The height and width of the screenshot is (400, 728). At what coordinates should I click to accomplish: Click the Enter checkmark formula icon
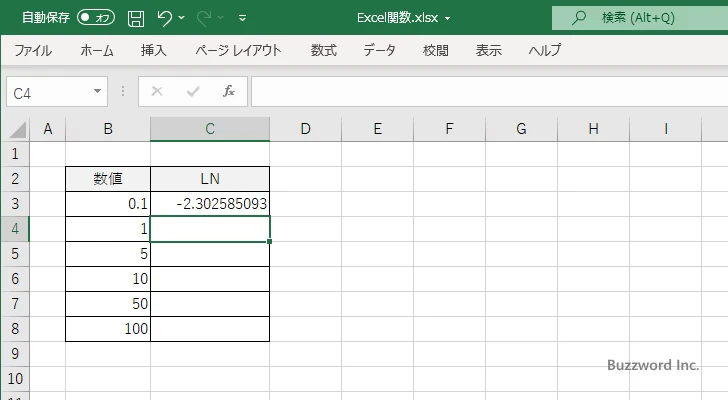pos(193,91)
